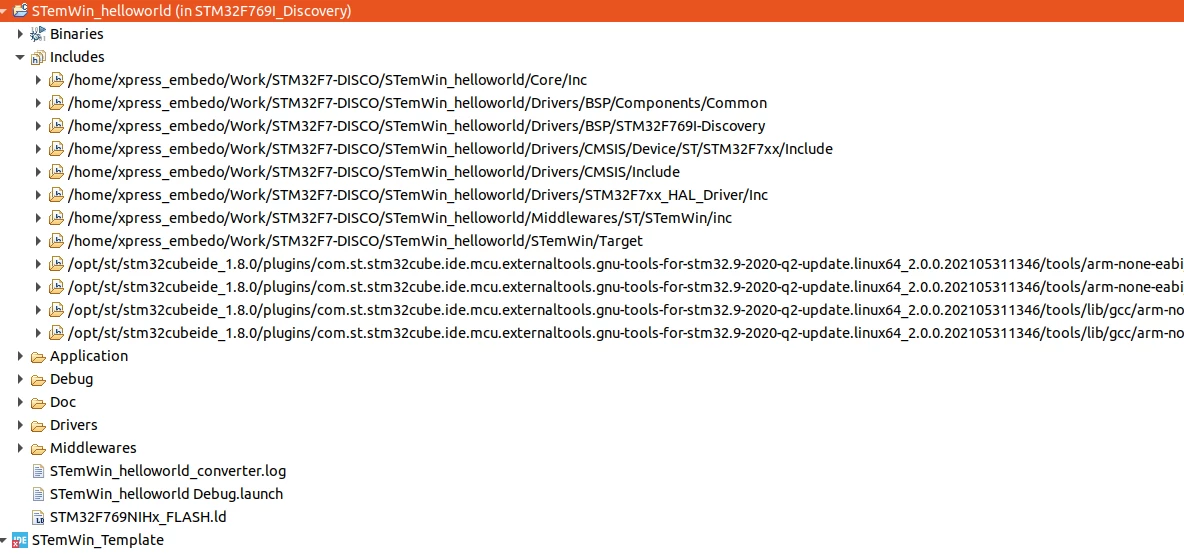Image resolution: width=1184 pixels, height=554 pixels.
Task: Select file name 'STemWin_helloworld_converter.log'
Action: tap(168, 472)
